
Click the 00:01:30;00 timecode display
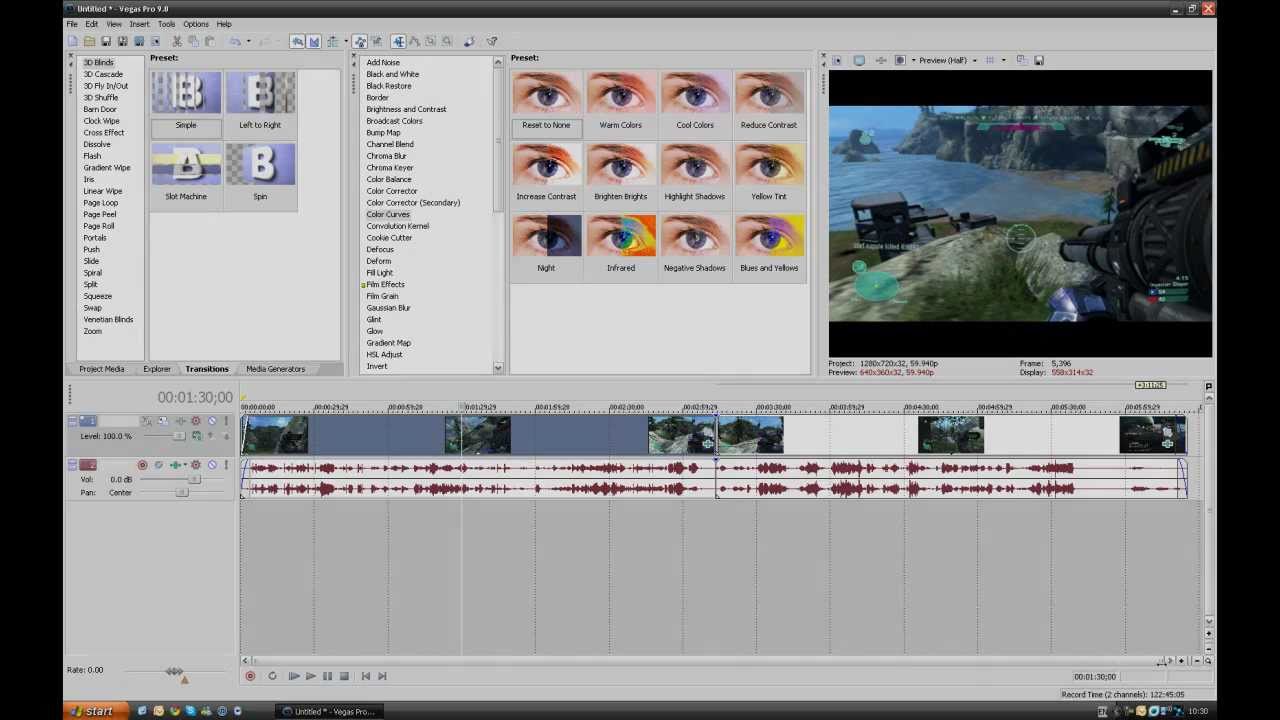coord(195,398)
